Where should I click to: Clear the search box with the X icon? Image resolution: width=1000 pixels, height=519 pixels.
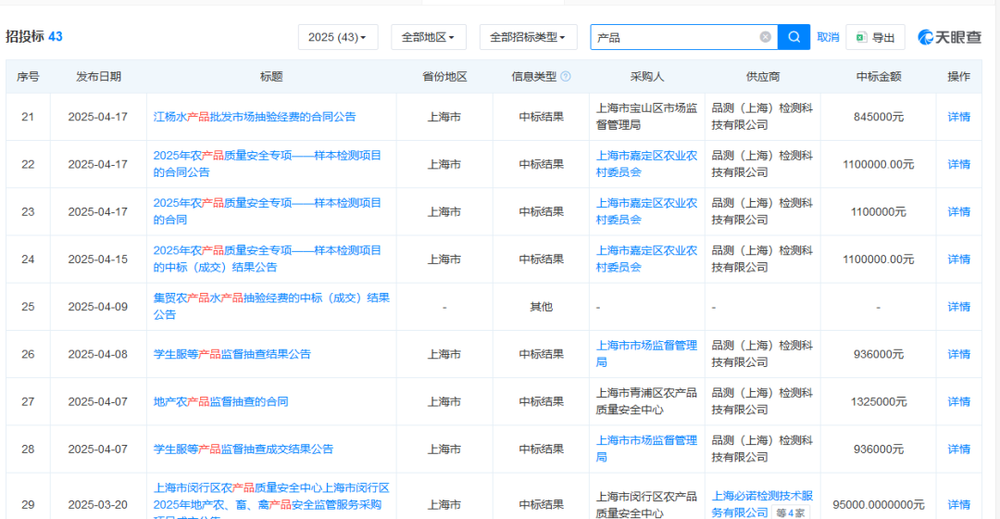[765, 37]
